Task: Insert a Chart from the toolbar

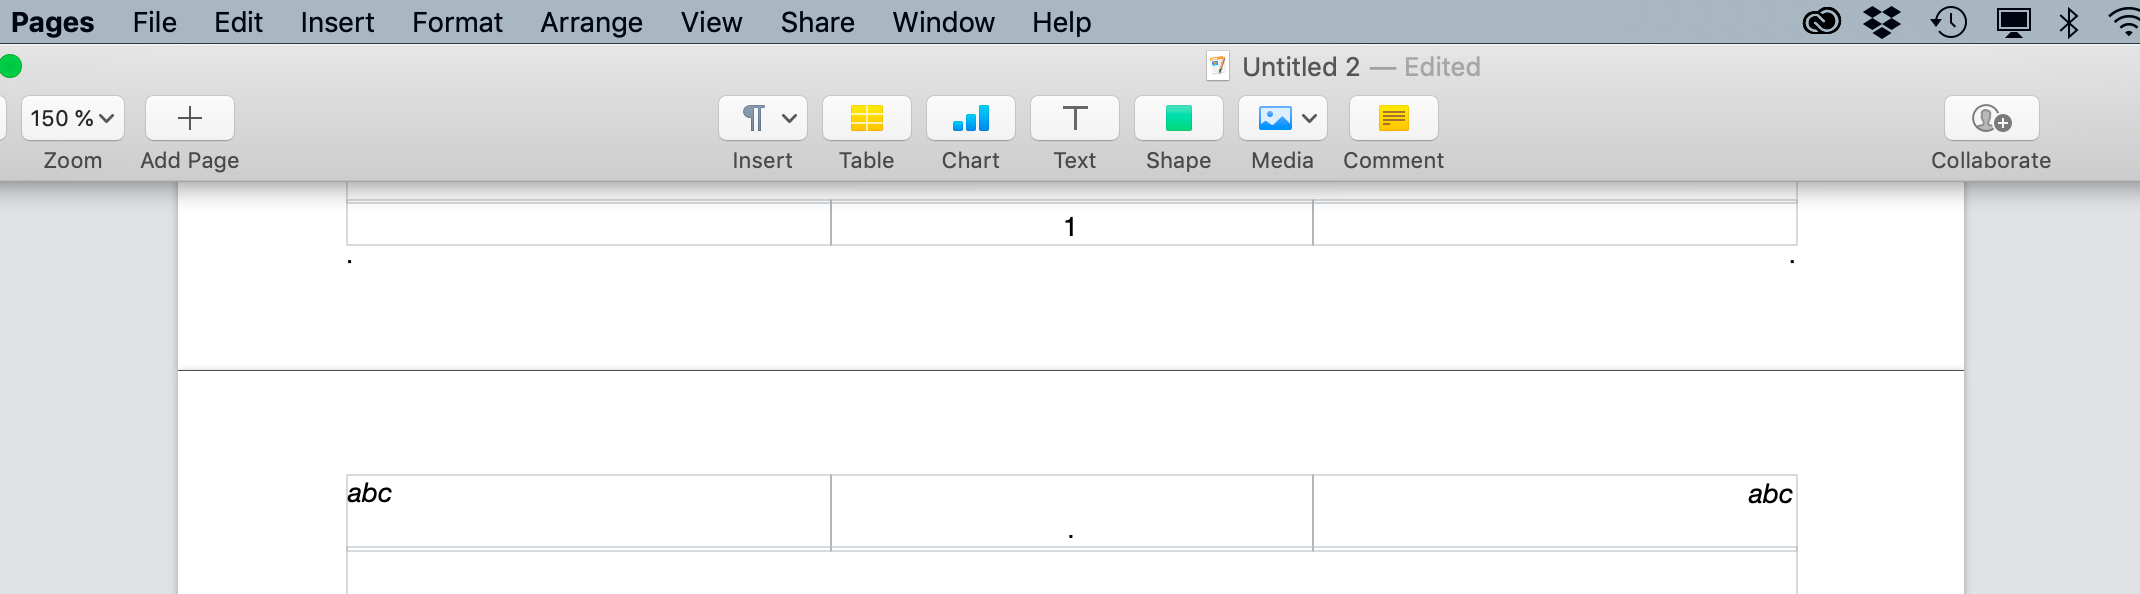Action: tap(970, 119)
